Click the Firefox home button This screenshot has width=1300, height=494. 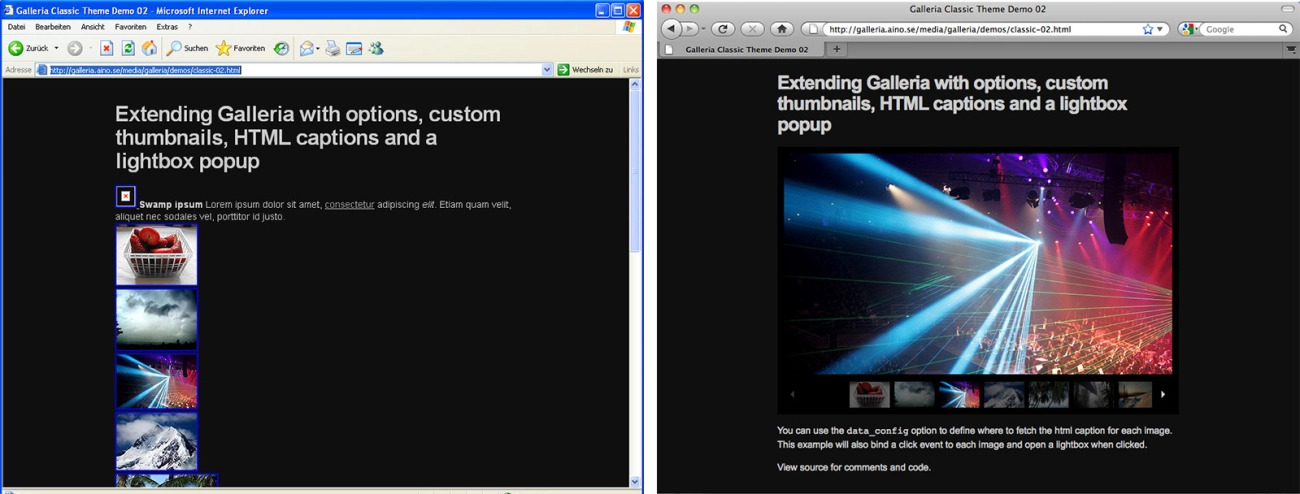point(782,29)
